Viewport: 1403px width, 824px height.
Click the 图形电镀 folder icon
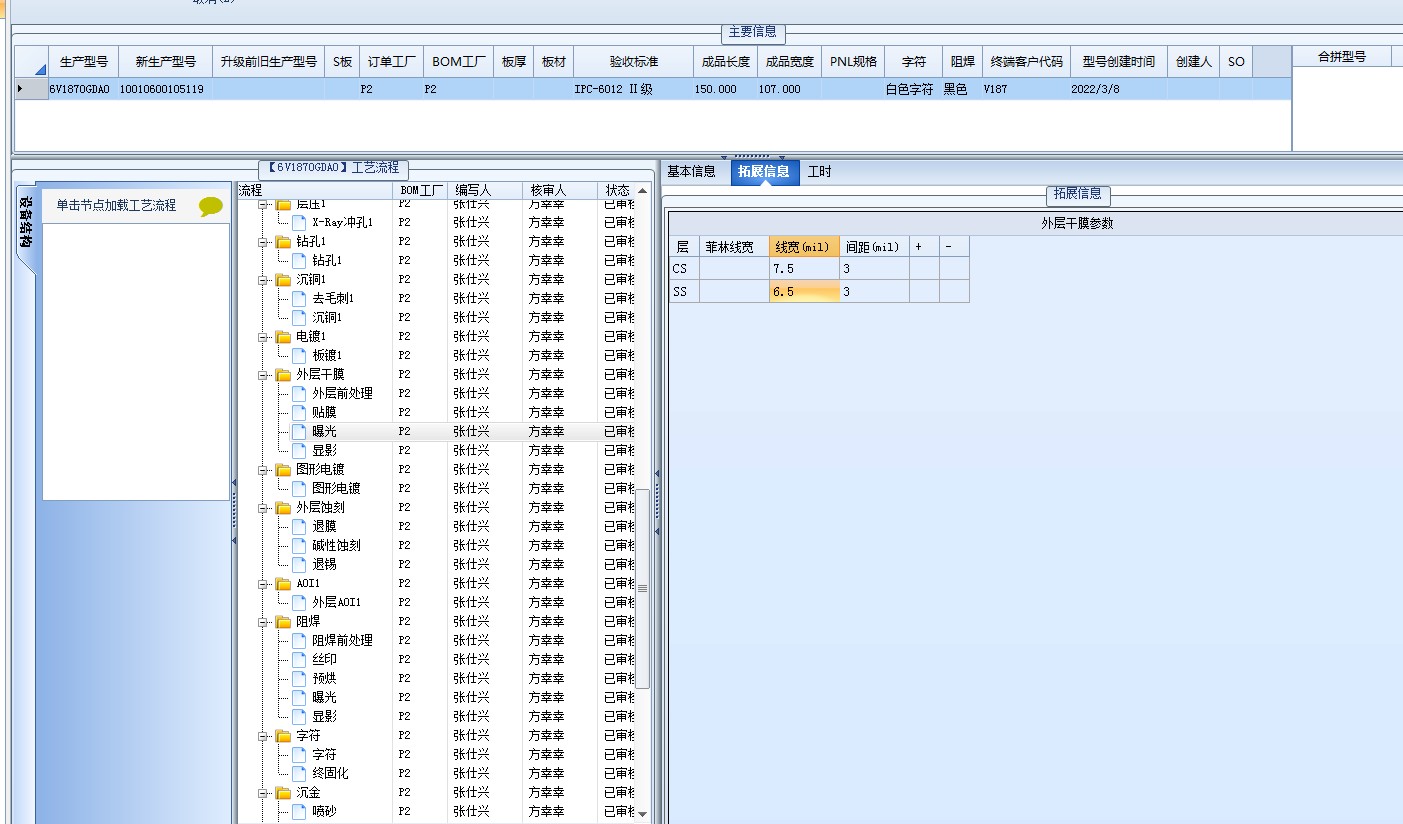click(x=283, y=470)
